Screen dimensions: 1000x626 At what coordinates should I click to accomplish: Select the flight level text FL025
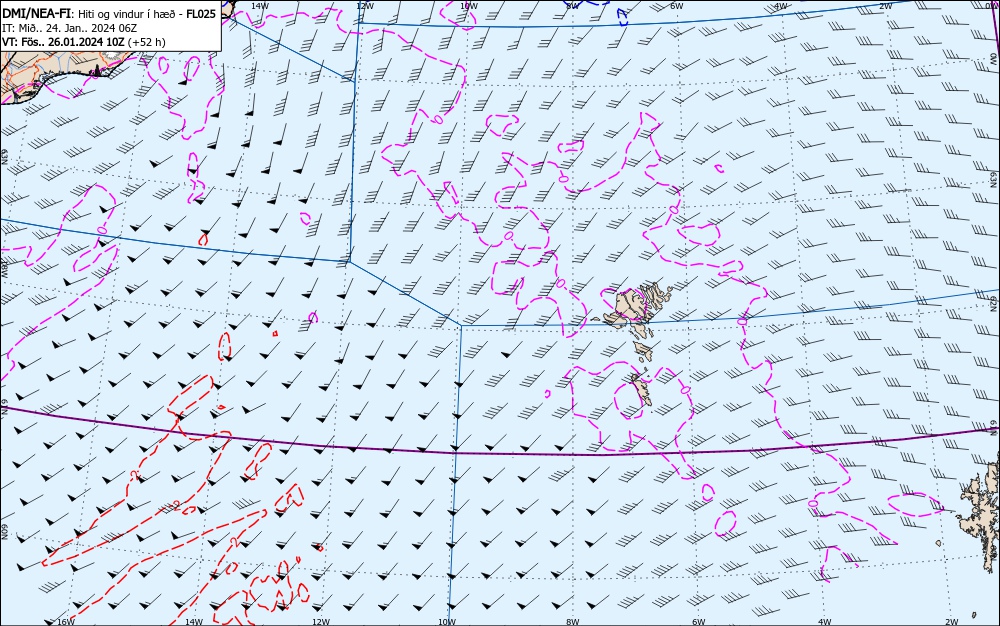201,14
